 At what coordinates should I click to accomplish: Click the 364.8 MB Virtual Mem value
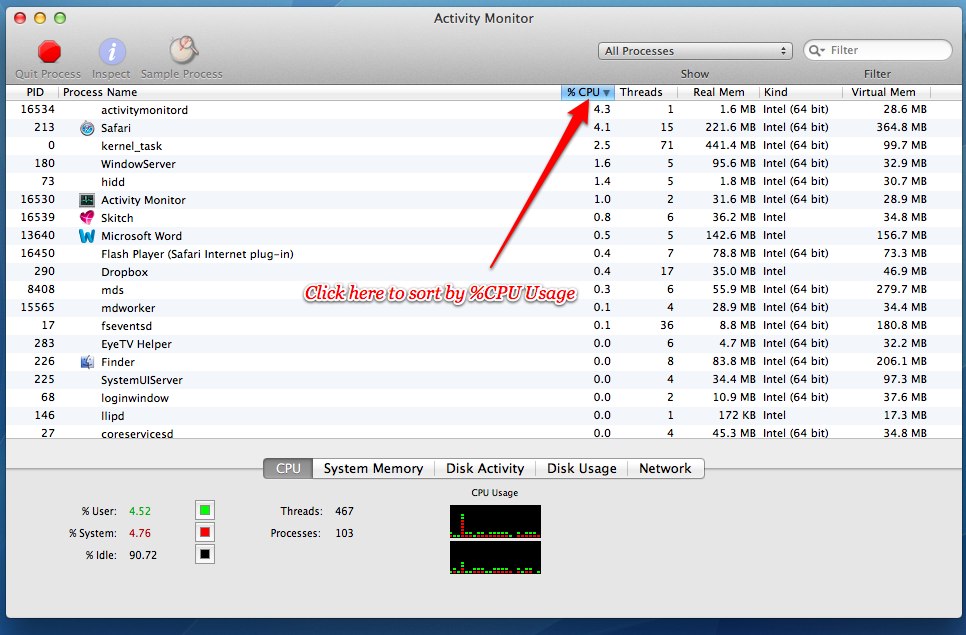pos(901,127)
